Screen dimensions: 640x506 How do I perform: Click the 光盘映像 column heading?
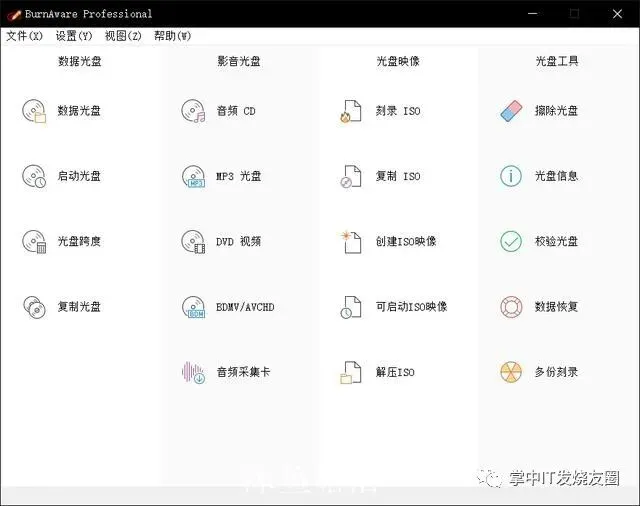click(398, 61)
